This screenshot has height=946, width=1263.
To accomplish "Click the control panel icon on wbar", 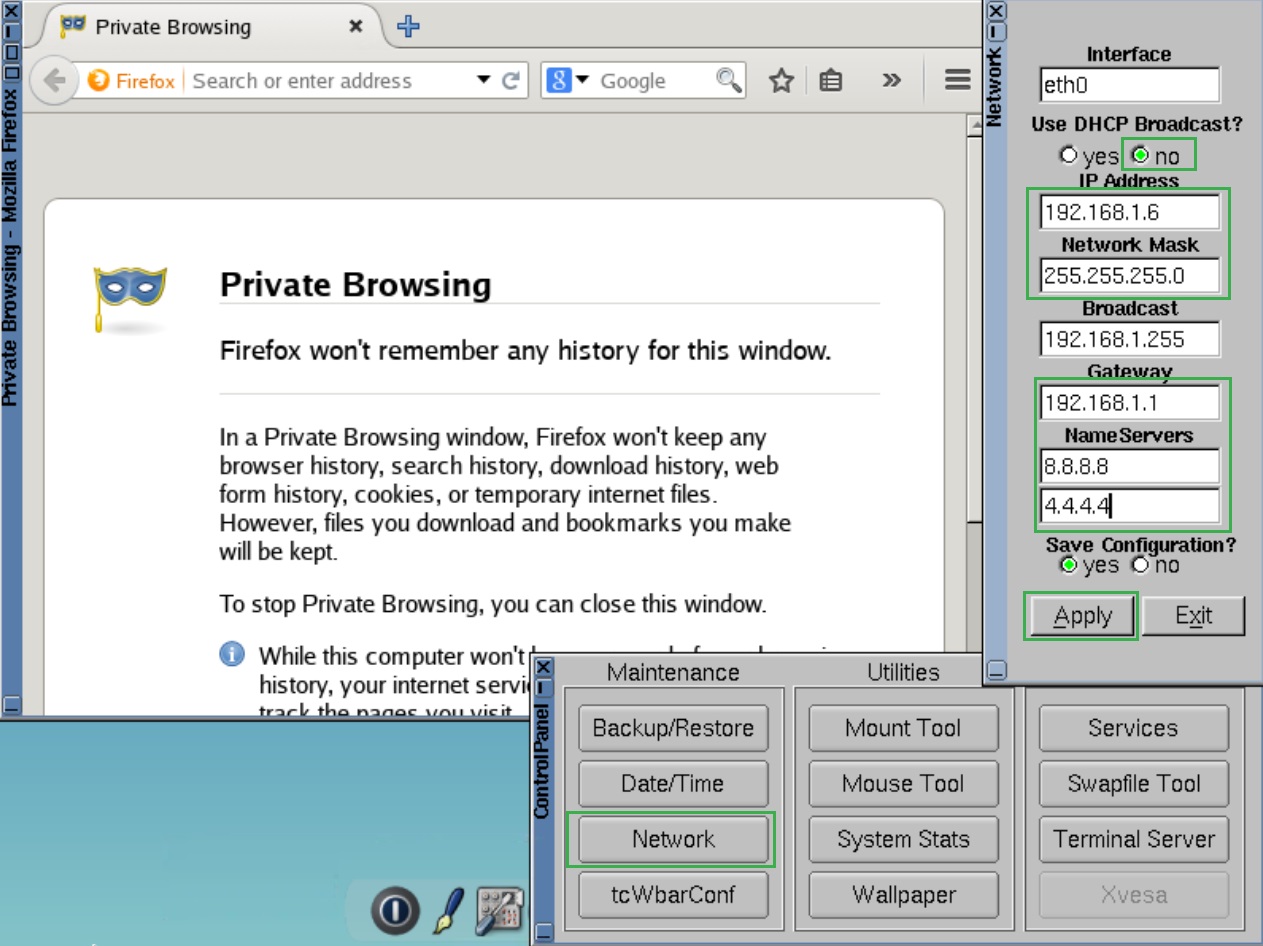I will tap(500, 911).
